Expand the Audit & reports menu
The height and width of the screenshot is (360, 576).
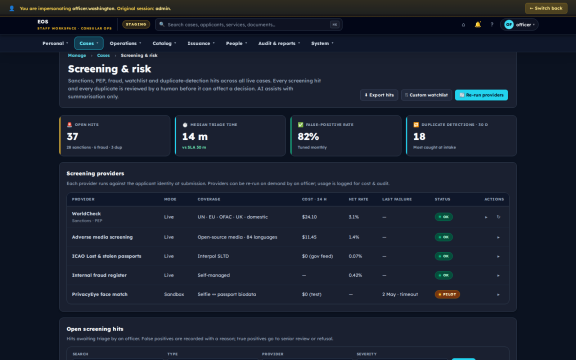click(279, 43)
